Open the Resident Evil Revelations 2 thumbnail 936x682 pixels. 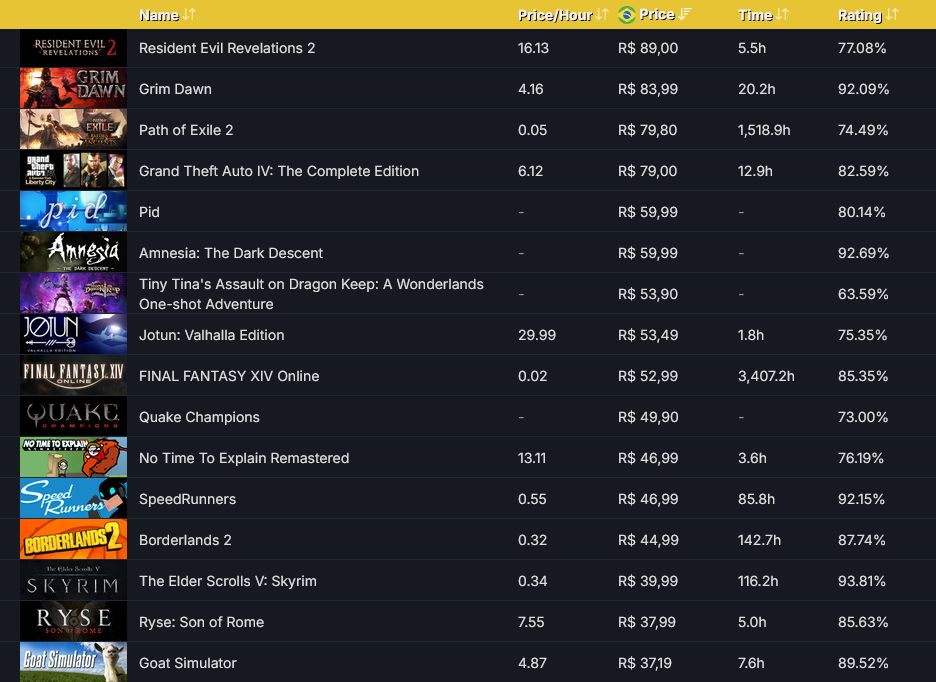pyautogui.click(x=73, y=48)
